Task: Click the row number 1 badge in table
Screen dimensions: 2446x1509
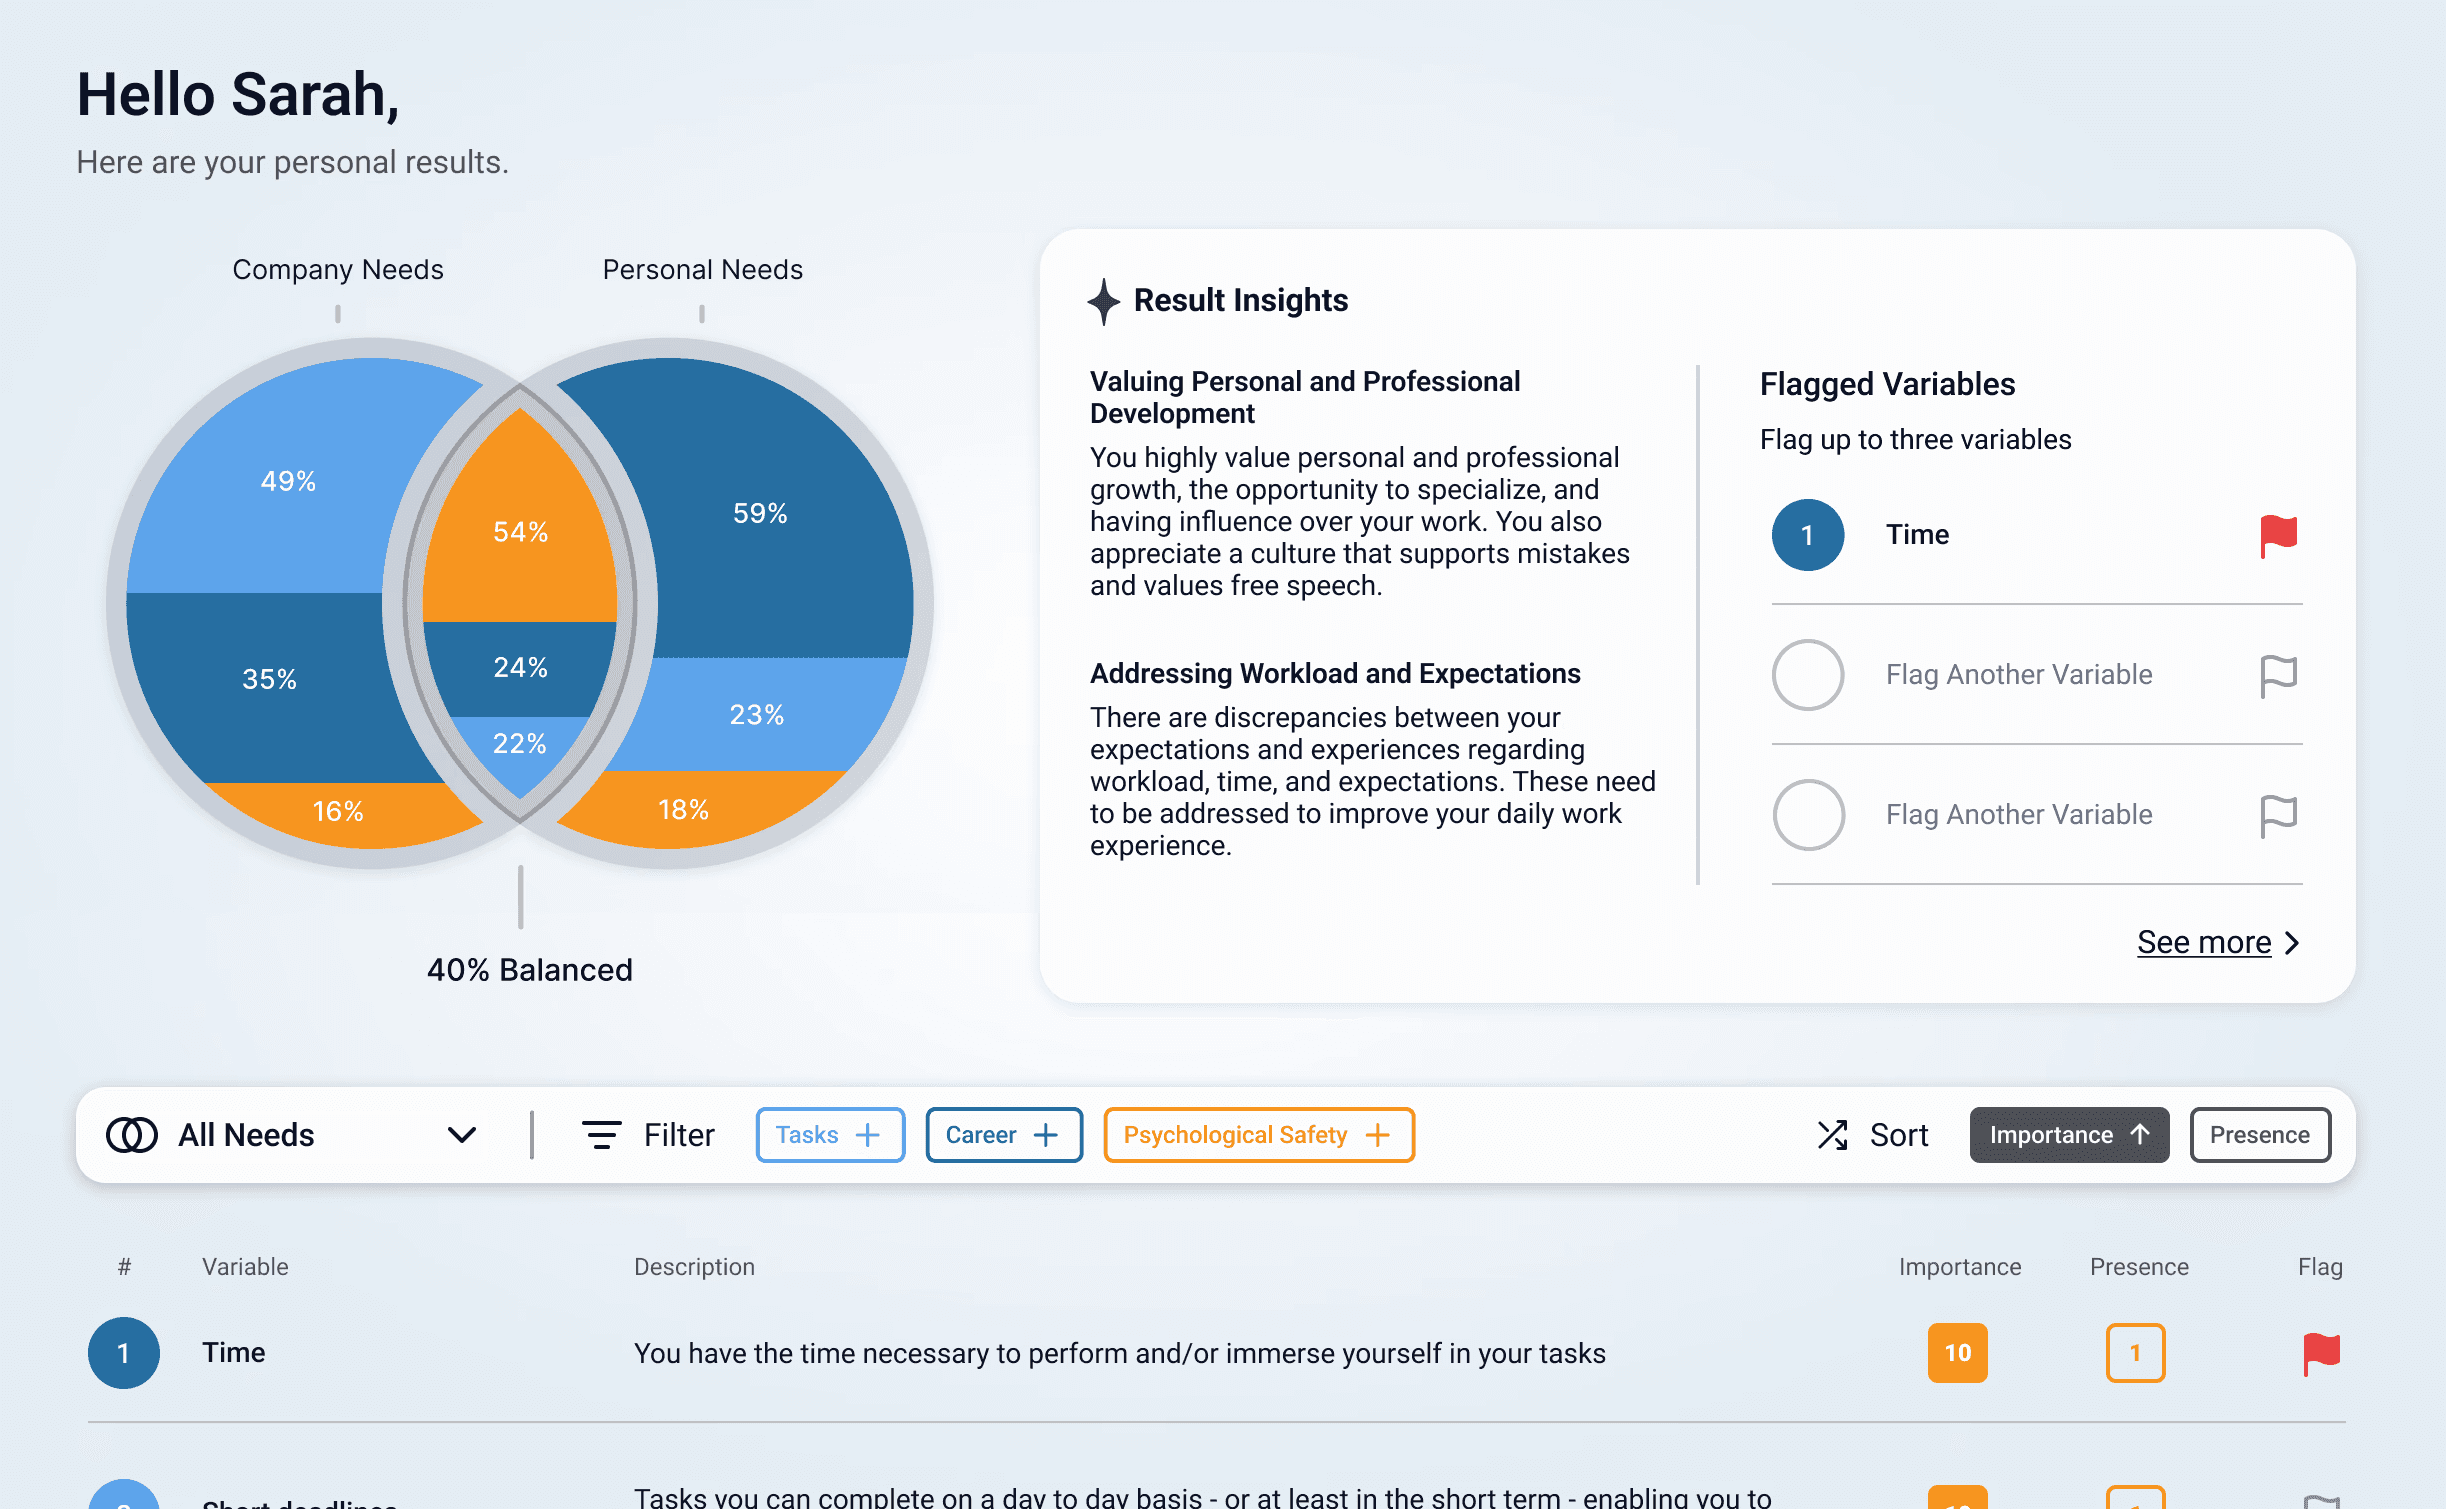Action: coord(124,1353)
